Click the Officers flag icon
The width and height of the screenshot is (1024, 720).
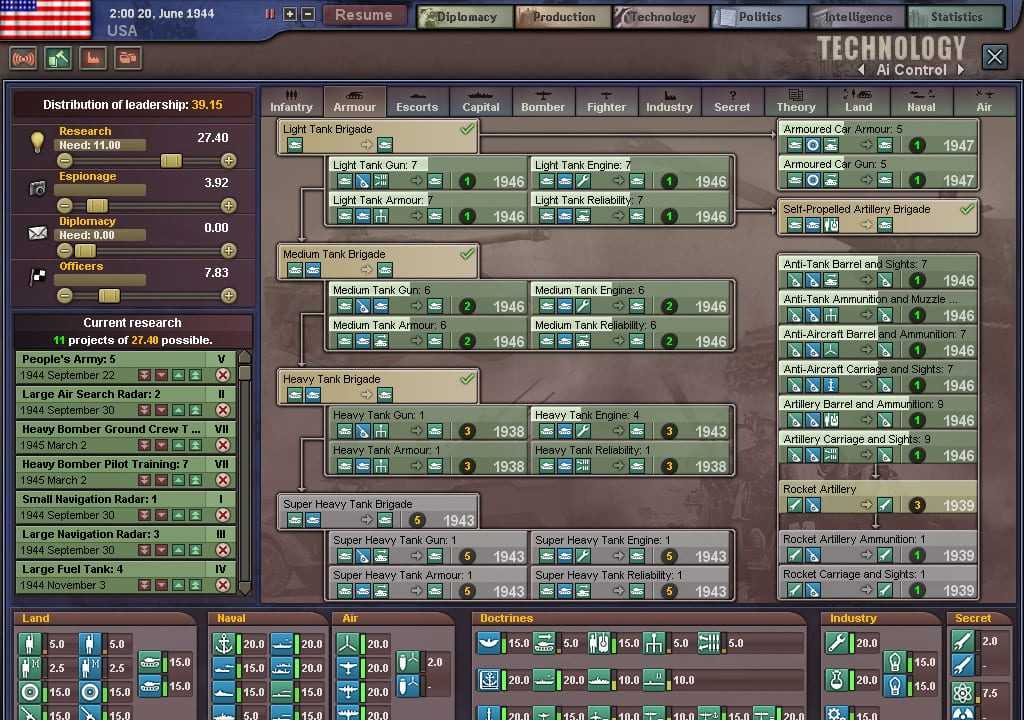point(38,277)
